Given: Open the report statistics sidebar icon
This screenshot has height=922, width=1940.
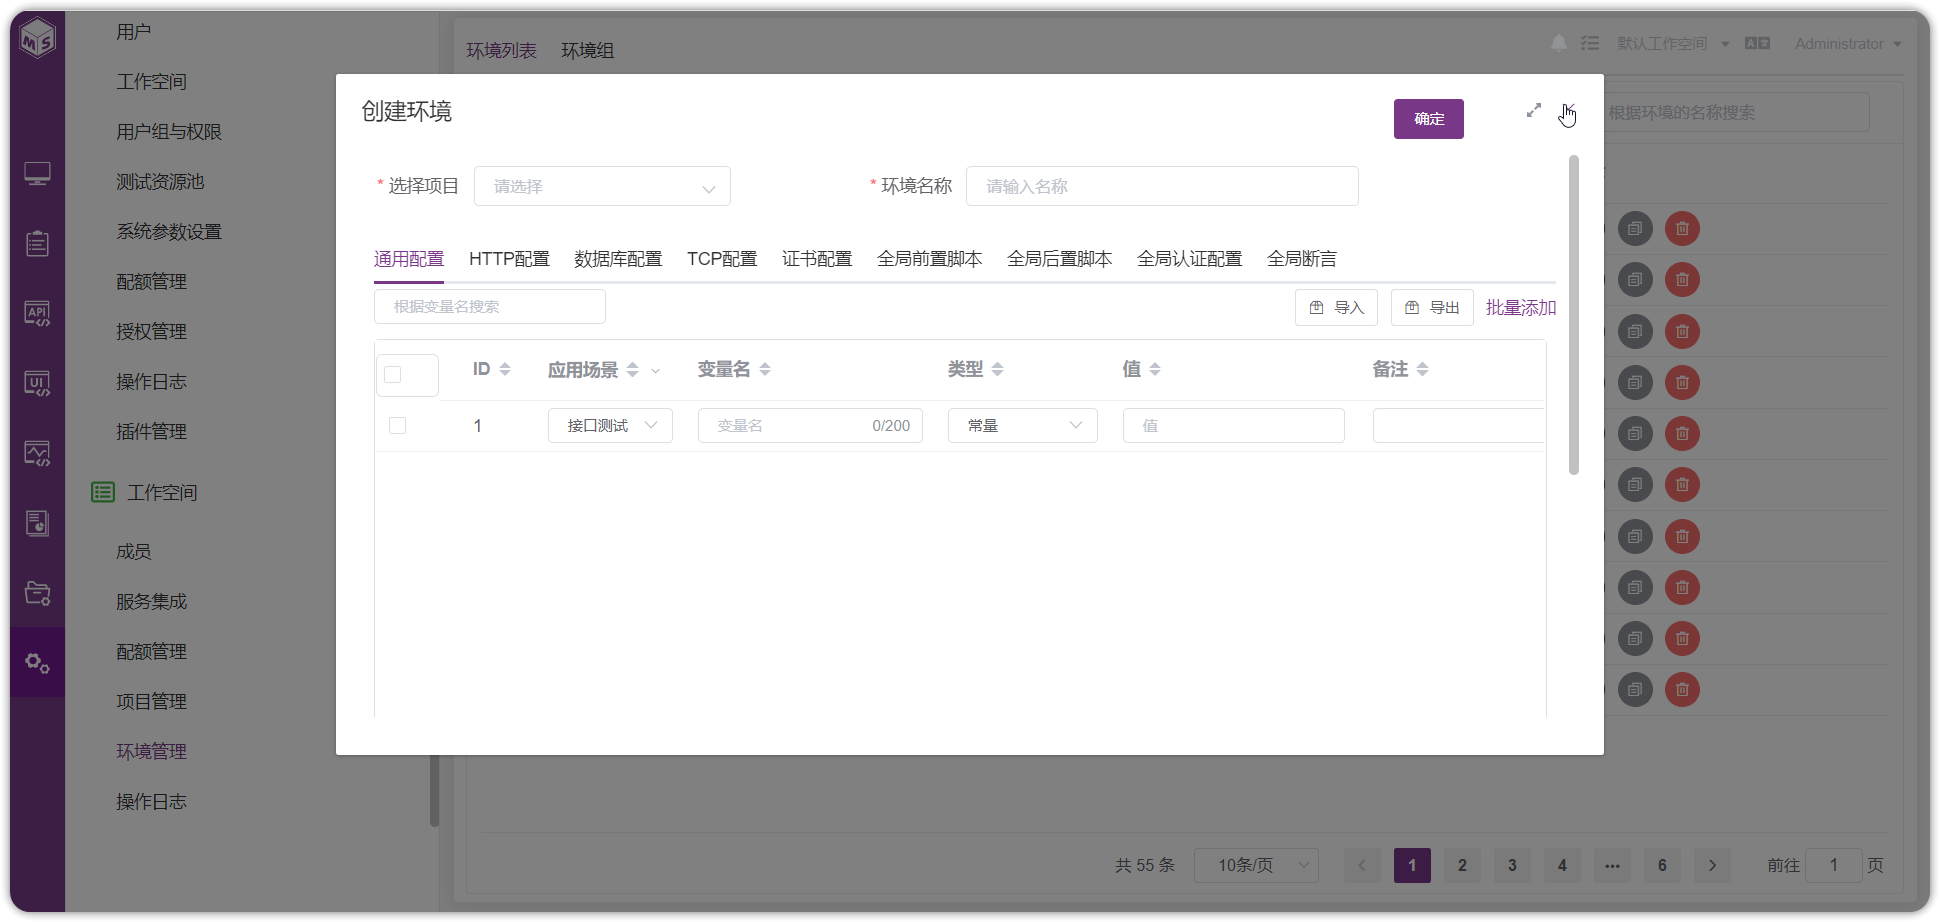Looking at the screenshot, I should click(37, 523).
